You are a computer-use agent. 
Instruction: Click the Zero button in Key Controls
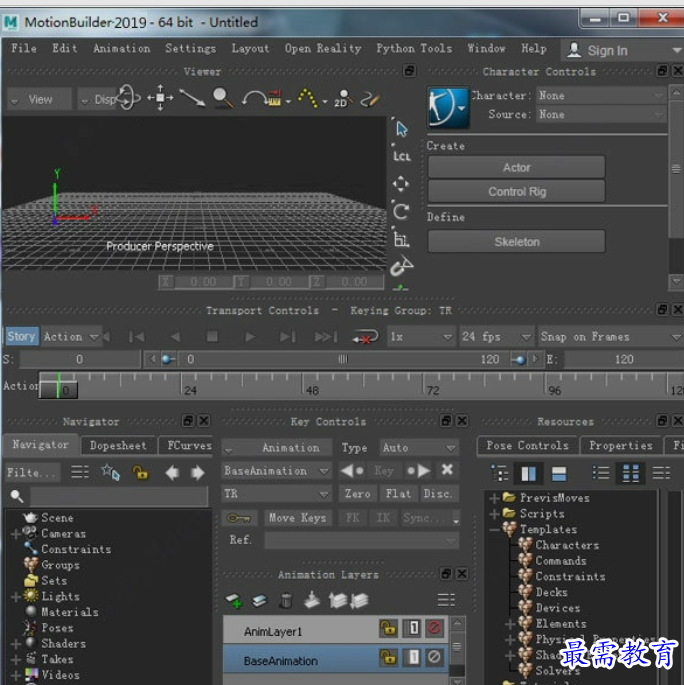click(357, 494)
